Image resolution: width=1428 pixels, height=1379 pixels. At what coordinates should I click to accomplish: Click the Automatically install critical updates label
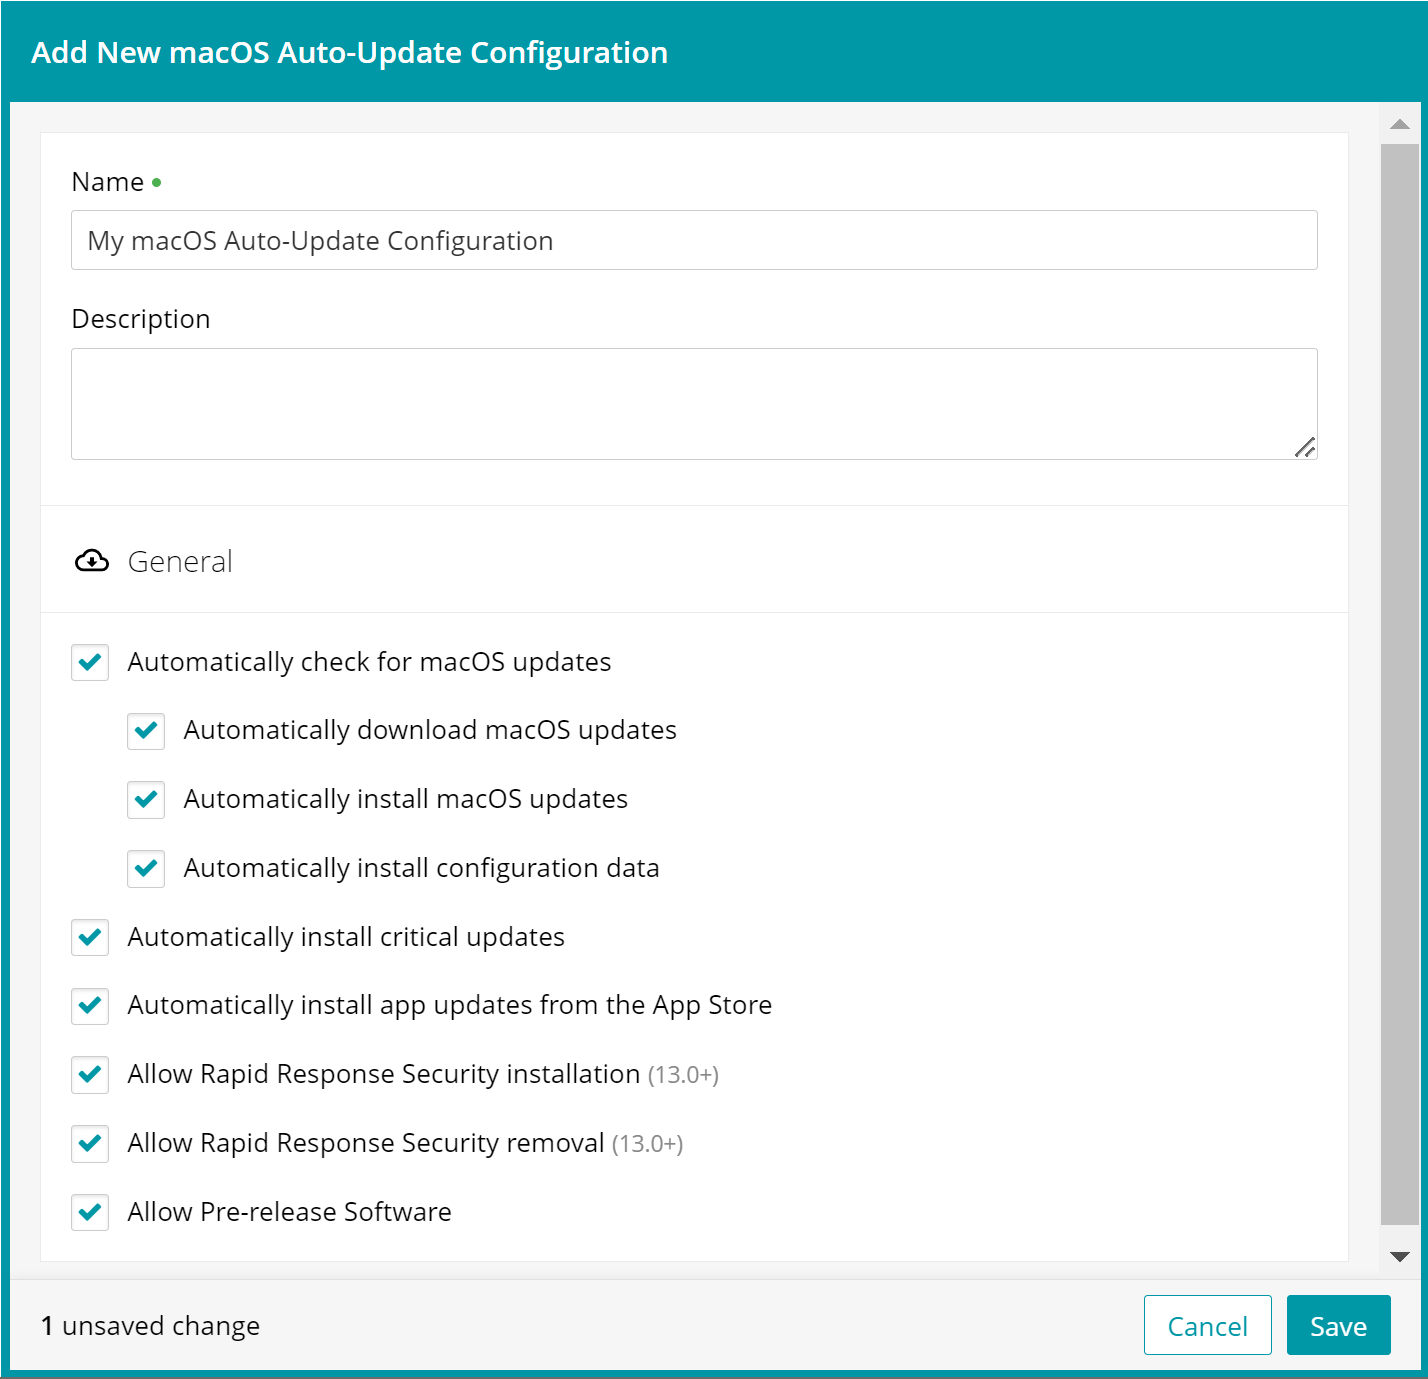(346, 937)
